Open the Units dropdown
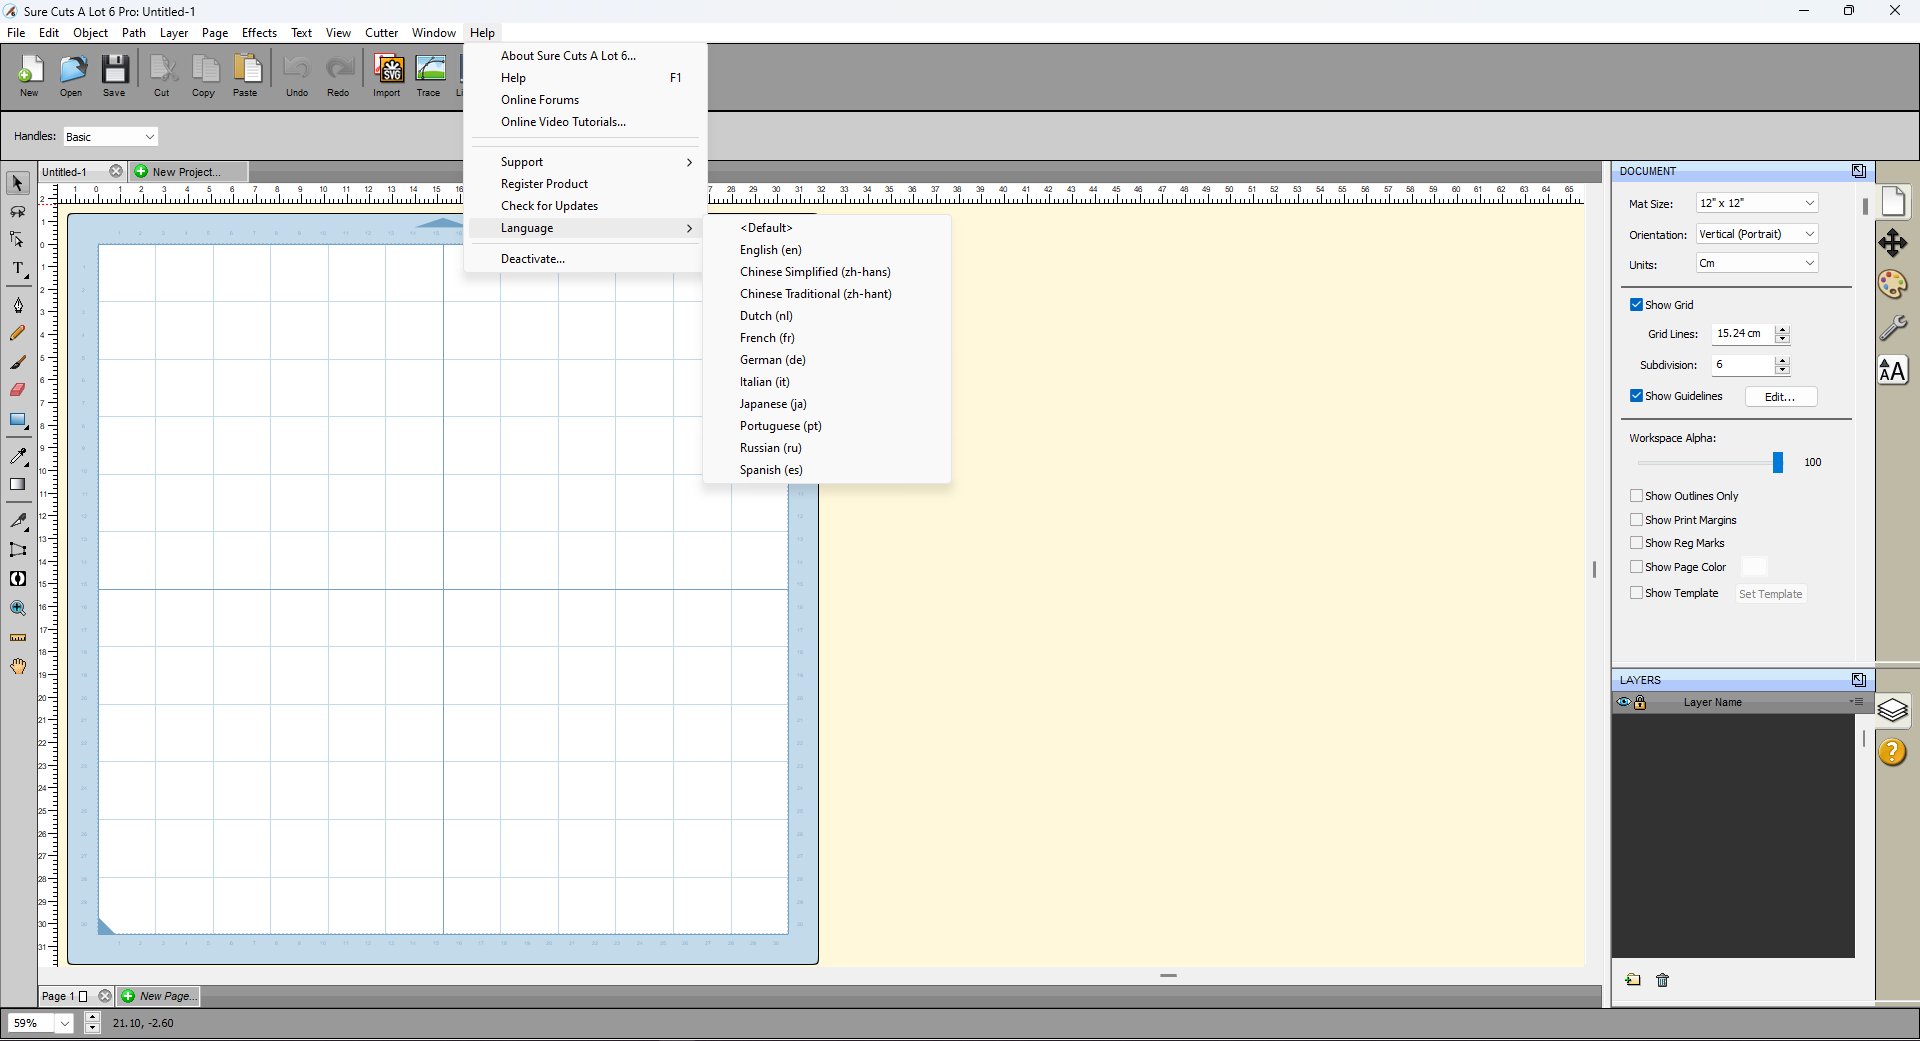The height and width of the screenshot is (1041, 1920). (x=1757, y=263)
